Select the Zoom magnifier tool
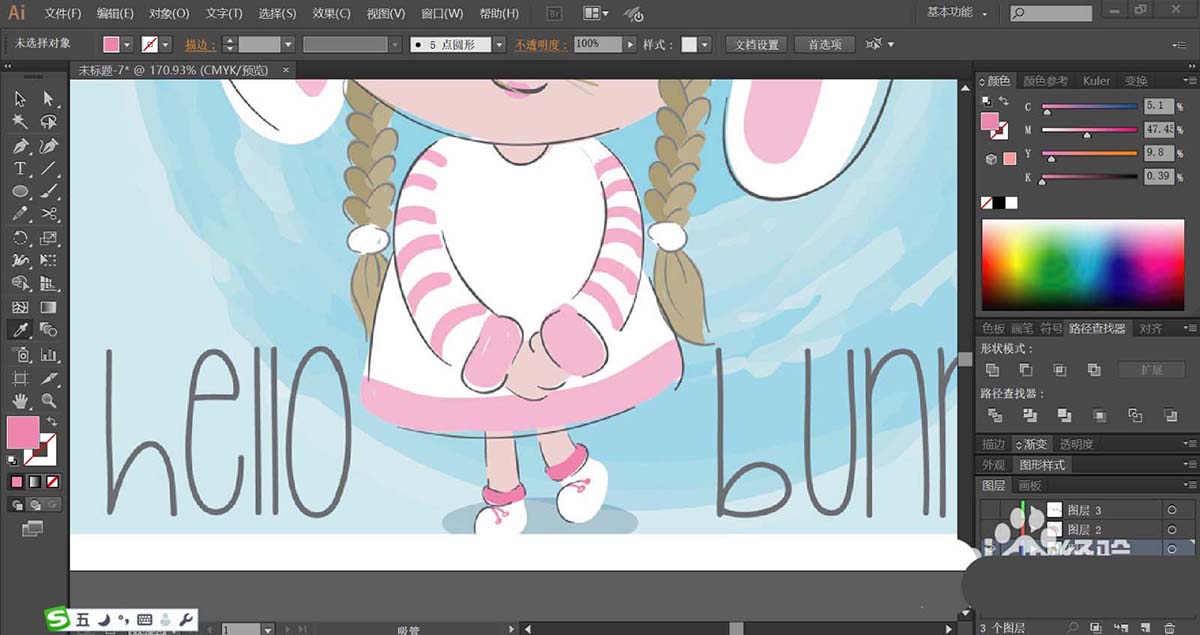The image size is (1200, 635). (49, 401)
